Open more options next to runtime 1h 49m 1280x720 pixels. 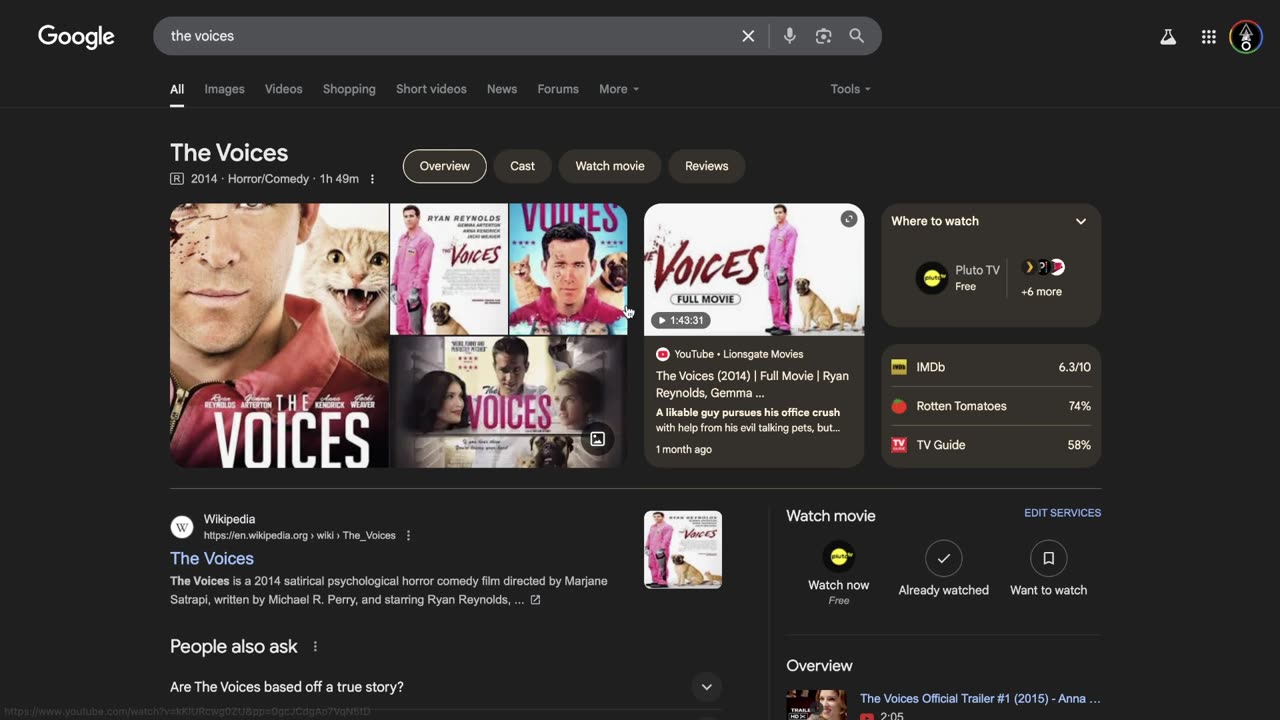[372, 179]
